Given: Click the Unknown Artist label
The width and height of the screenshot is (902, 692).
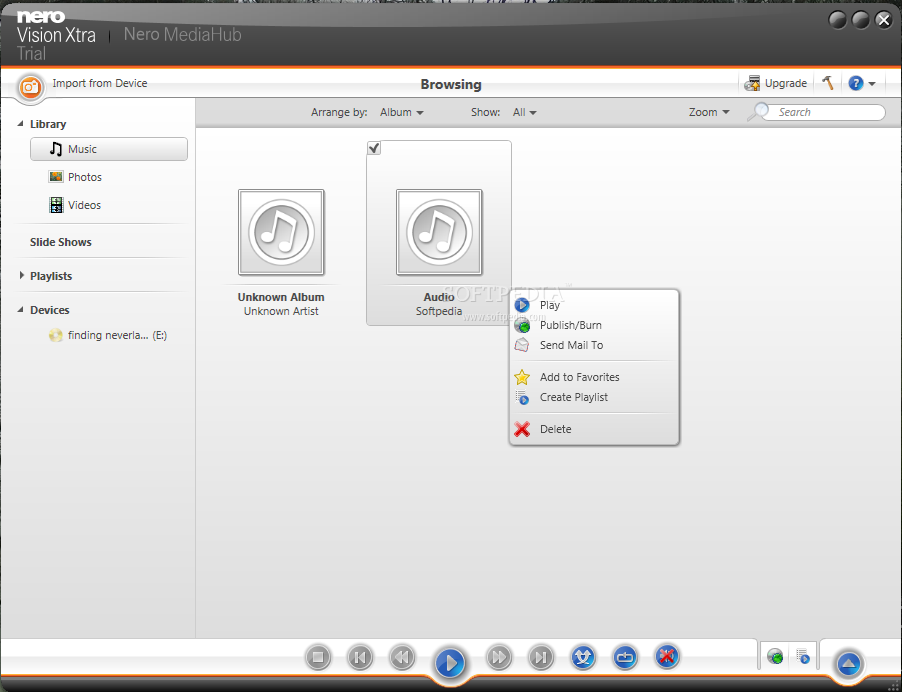Looking at the screenshot, I should click(281, 311).
